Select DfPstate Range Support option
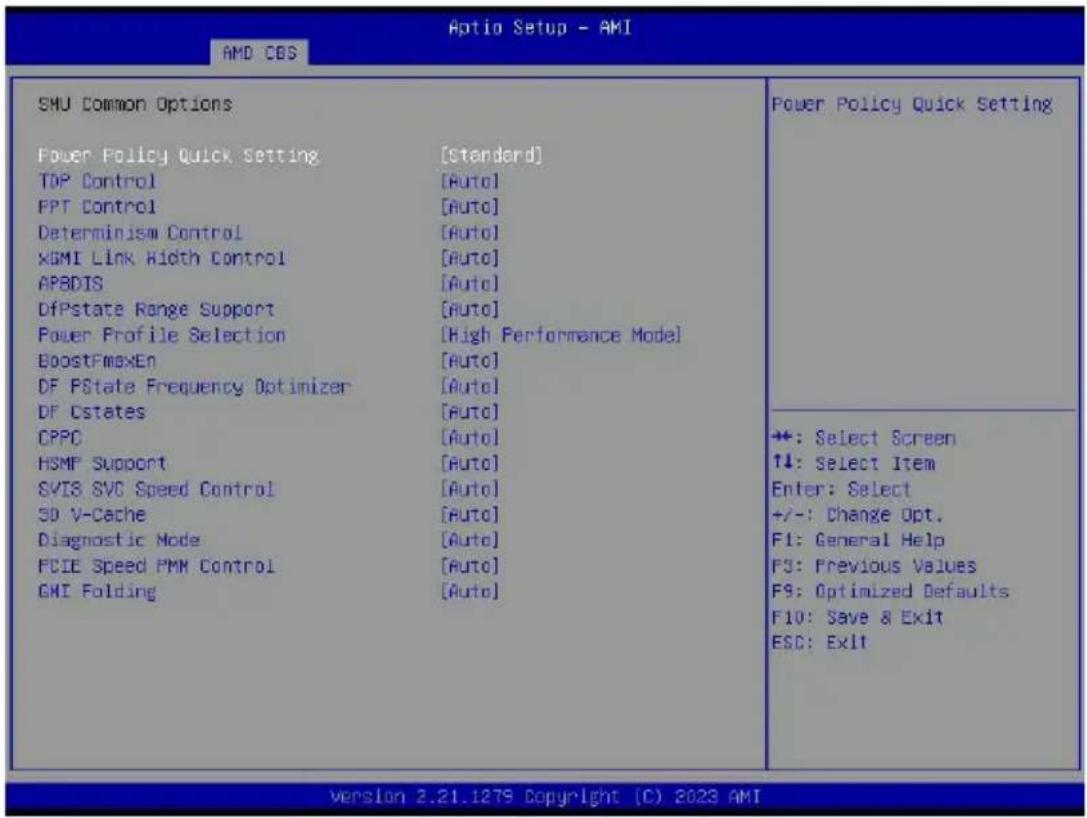The image size is (1087, 818). pos(156,309)
